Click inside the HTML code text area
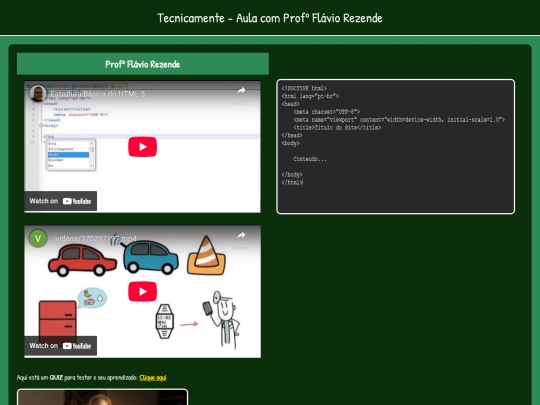540x405 pixels. (395, 147)
